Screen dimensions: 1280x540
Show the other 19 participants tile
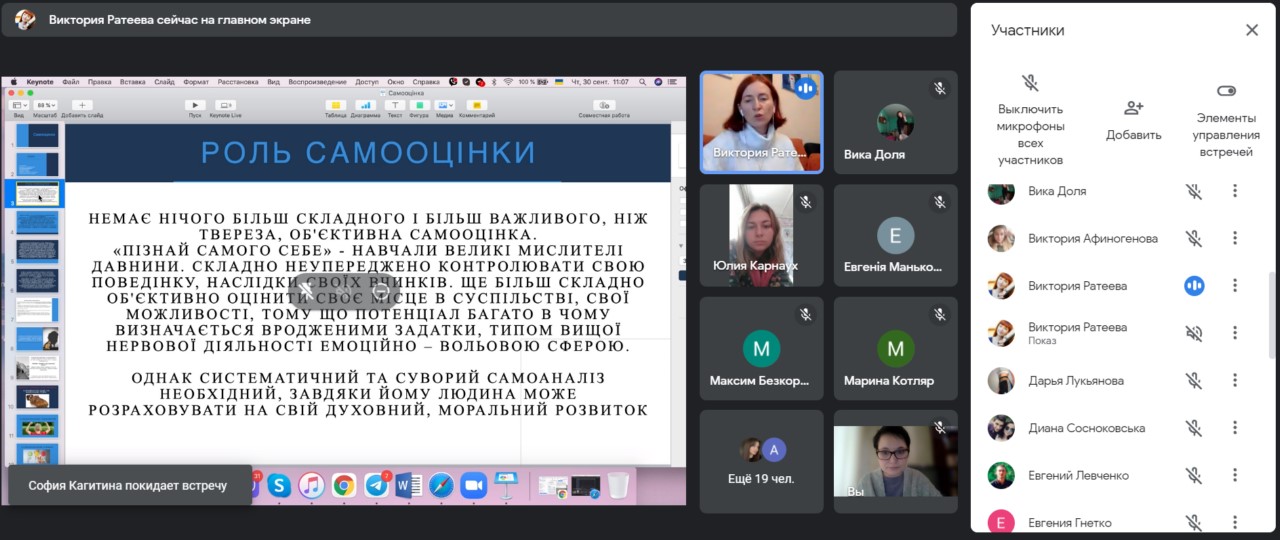pyautogui.click(x=761, y=459)
